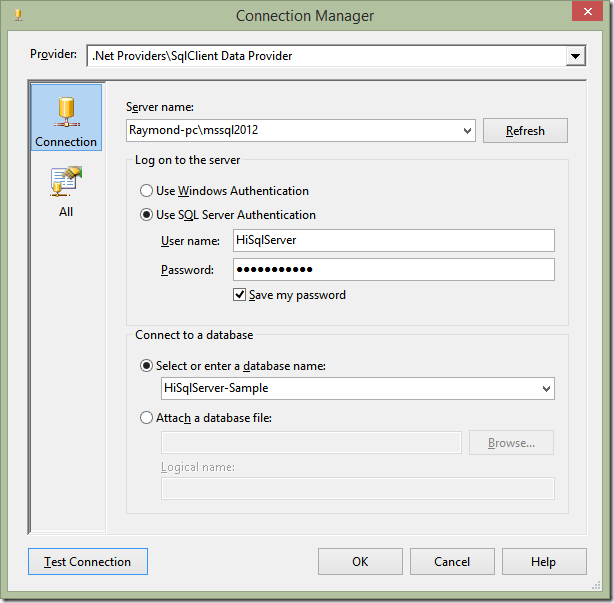The width and height of the screenshot is (614, 603).
Task: Toggle the Save my password checkbox
Action: tap(240, 295)
